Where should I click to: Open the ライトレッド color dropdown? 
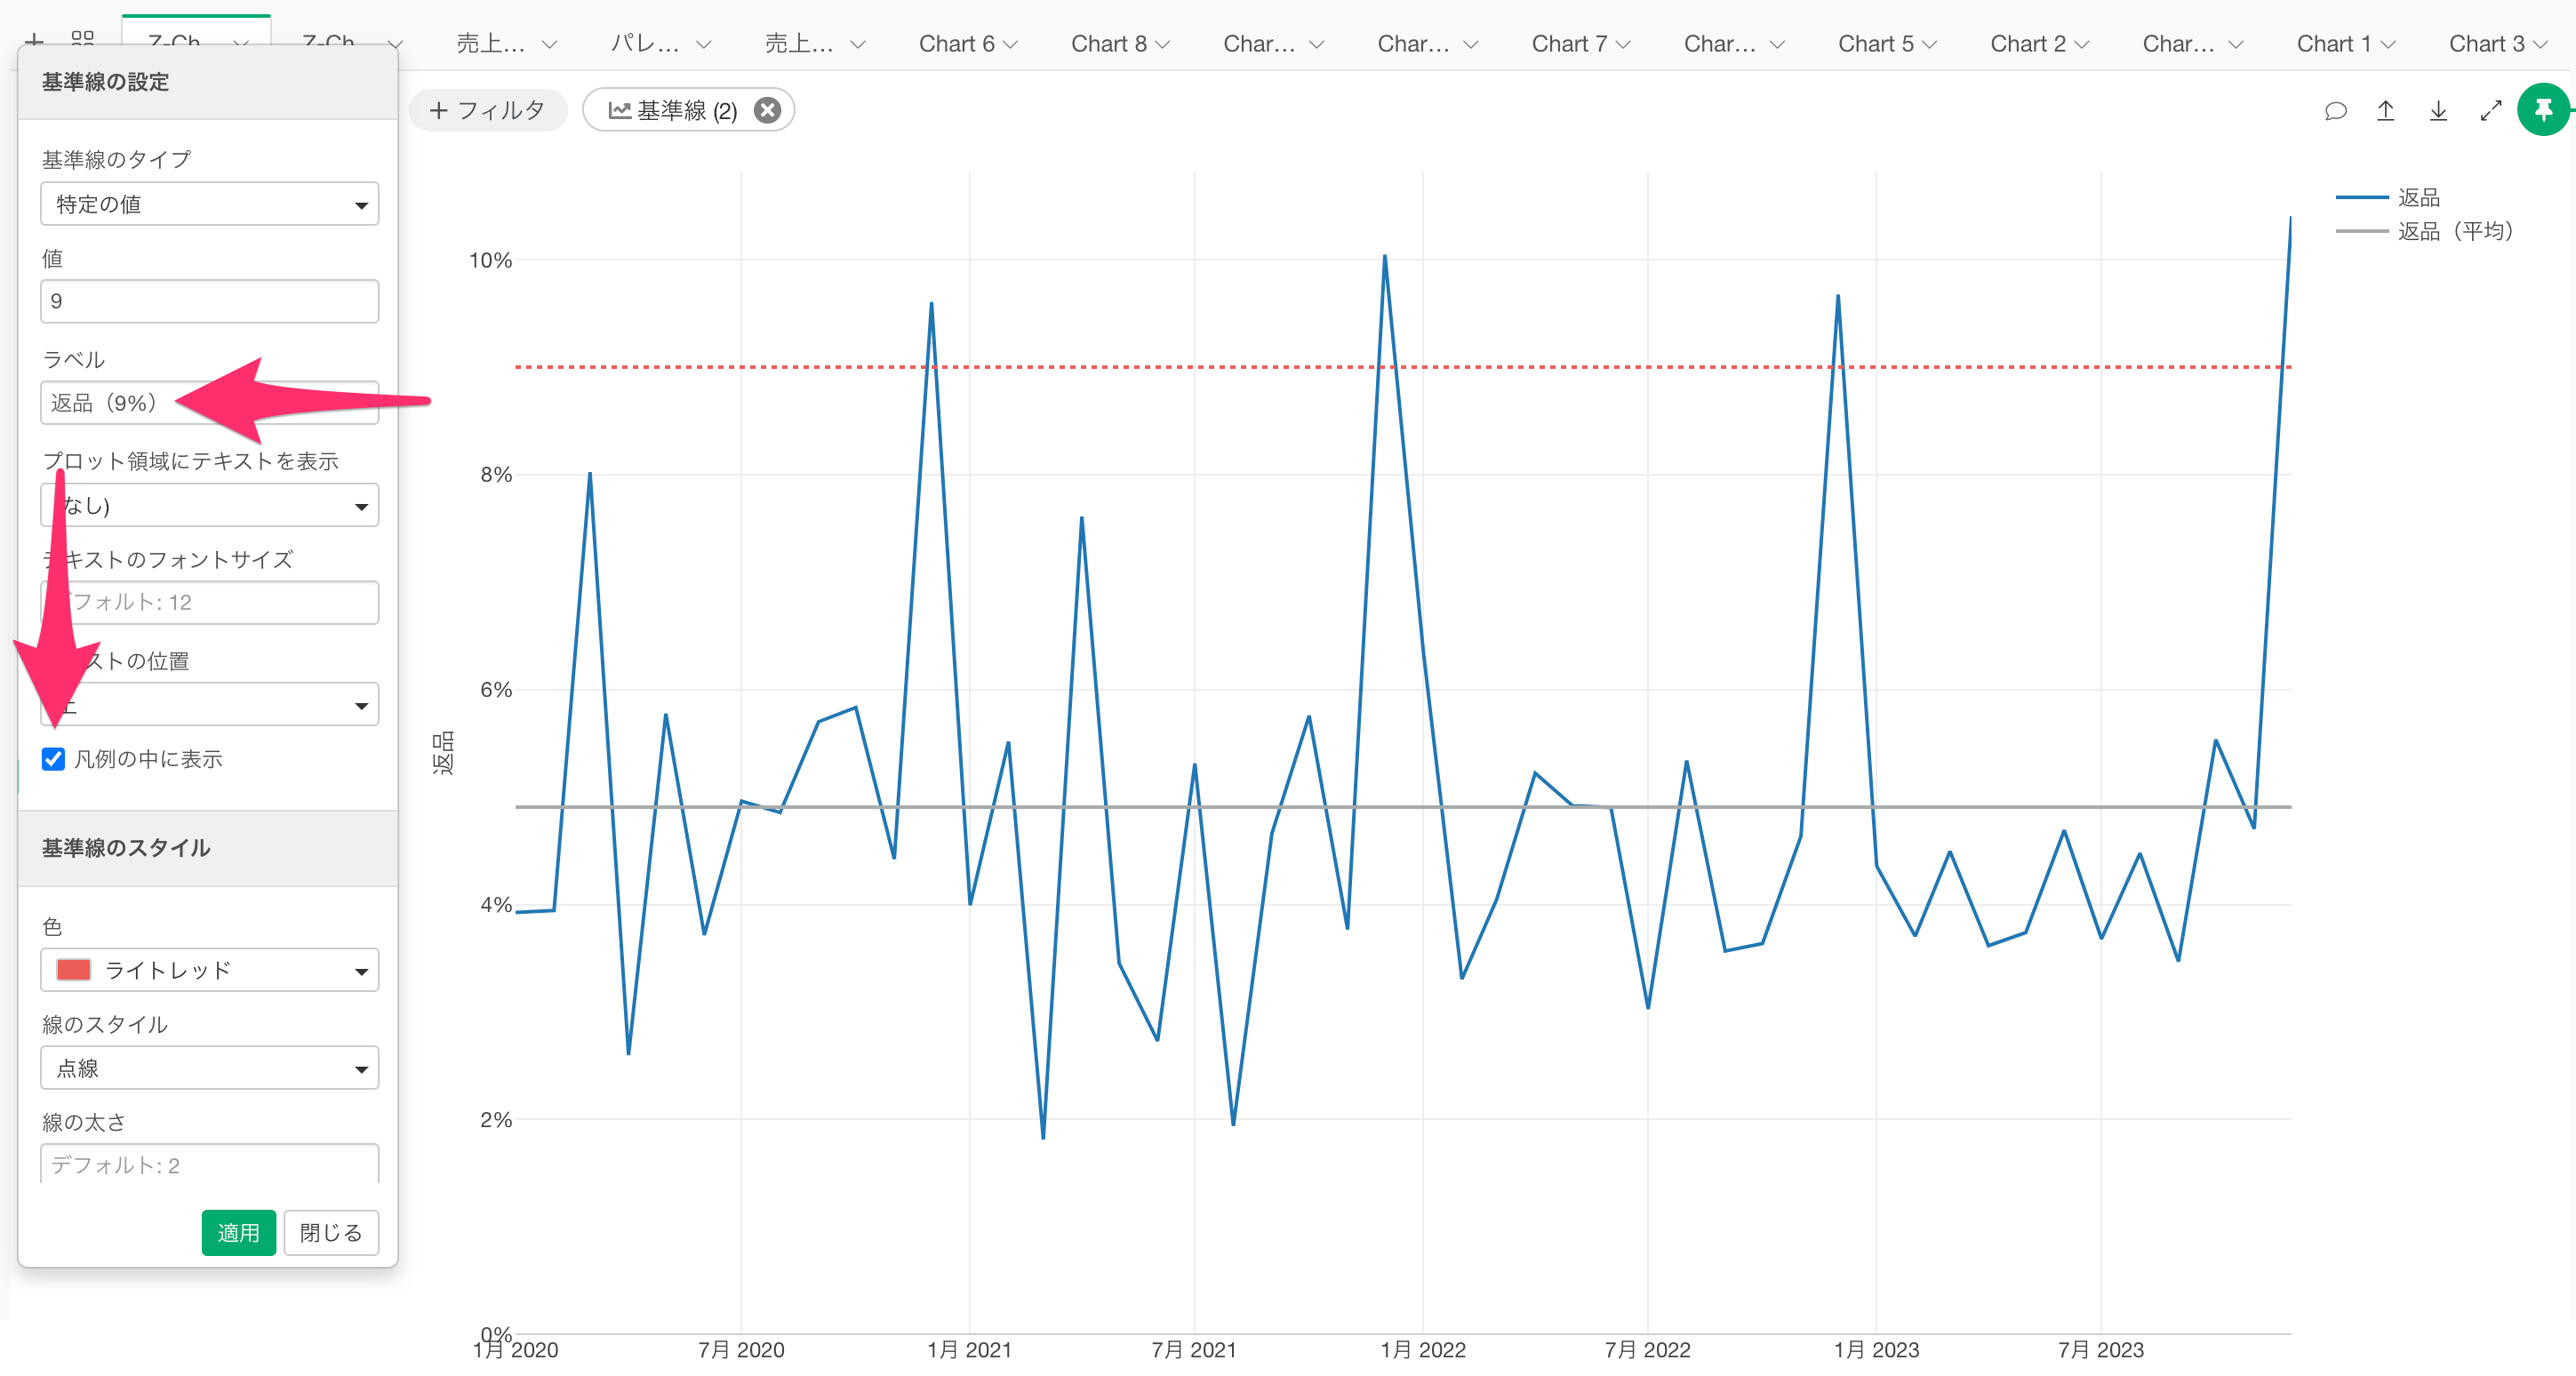click(209, 970)
